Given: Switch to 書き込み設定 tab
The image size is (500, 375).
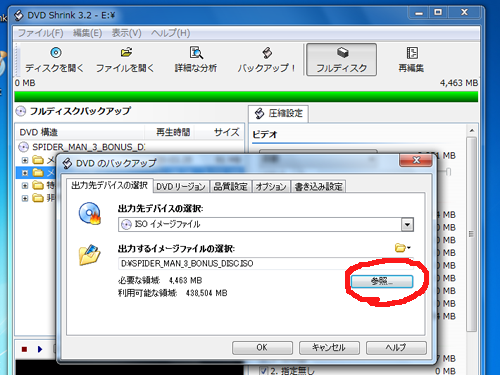Looking at the screenshot, I should [x=318, y=187].
